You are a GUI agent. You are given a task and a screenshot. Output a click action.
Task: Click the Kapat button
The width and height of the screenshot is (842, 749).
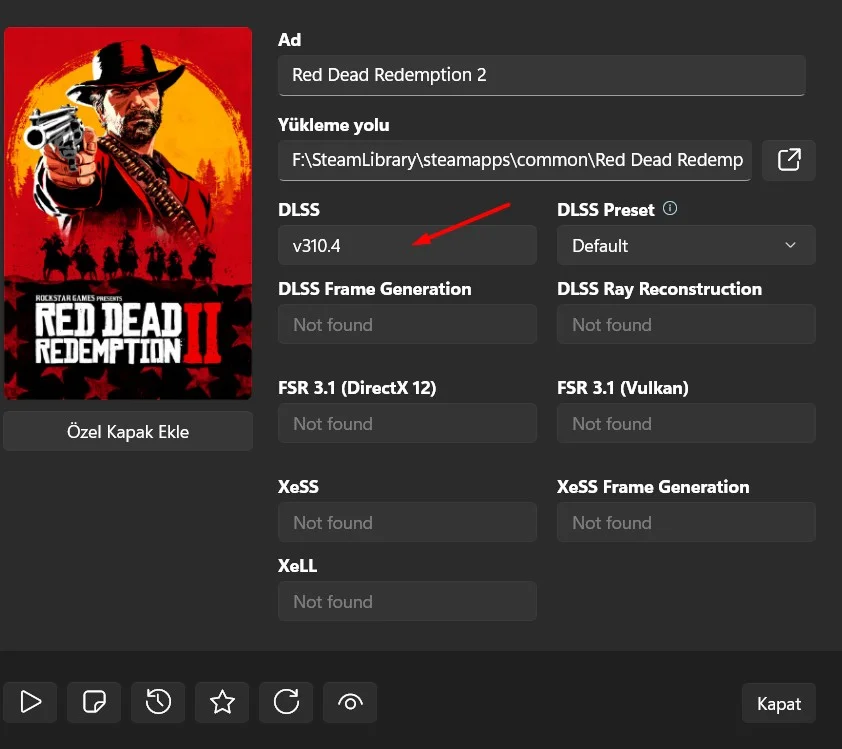pos(779,703)
